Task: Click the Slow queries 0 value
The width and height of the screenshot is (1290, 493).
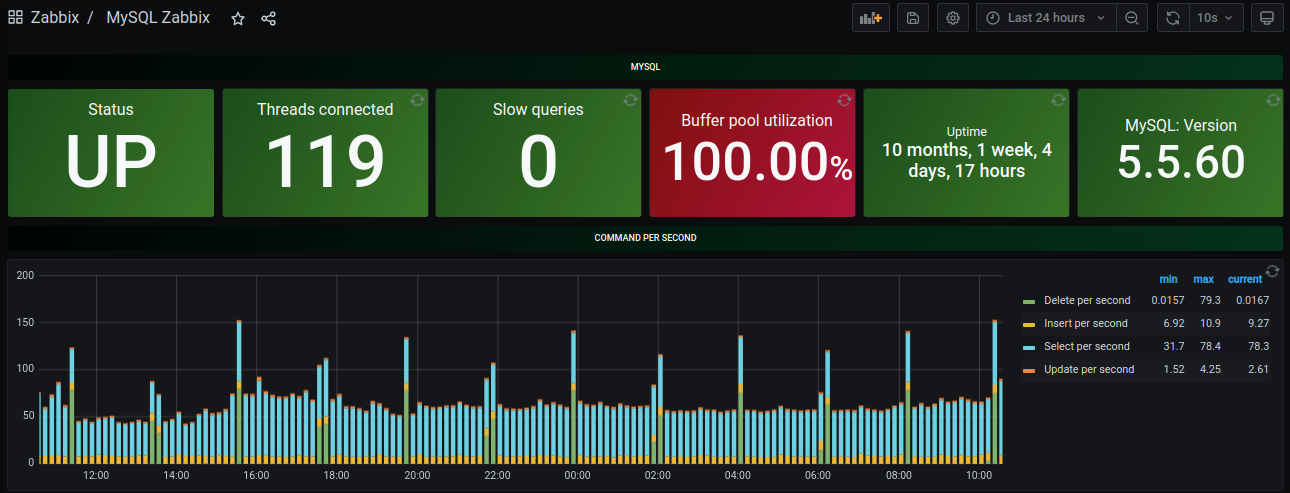Action: pos(538,162)
